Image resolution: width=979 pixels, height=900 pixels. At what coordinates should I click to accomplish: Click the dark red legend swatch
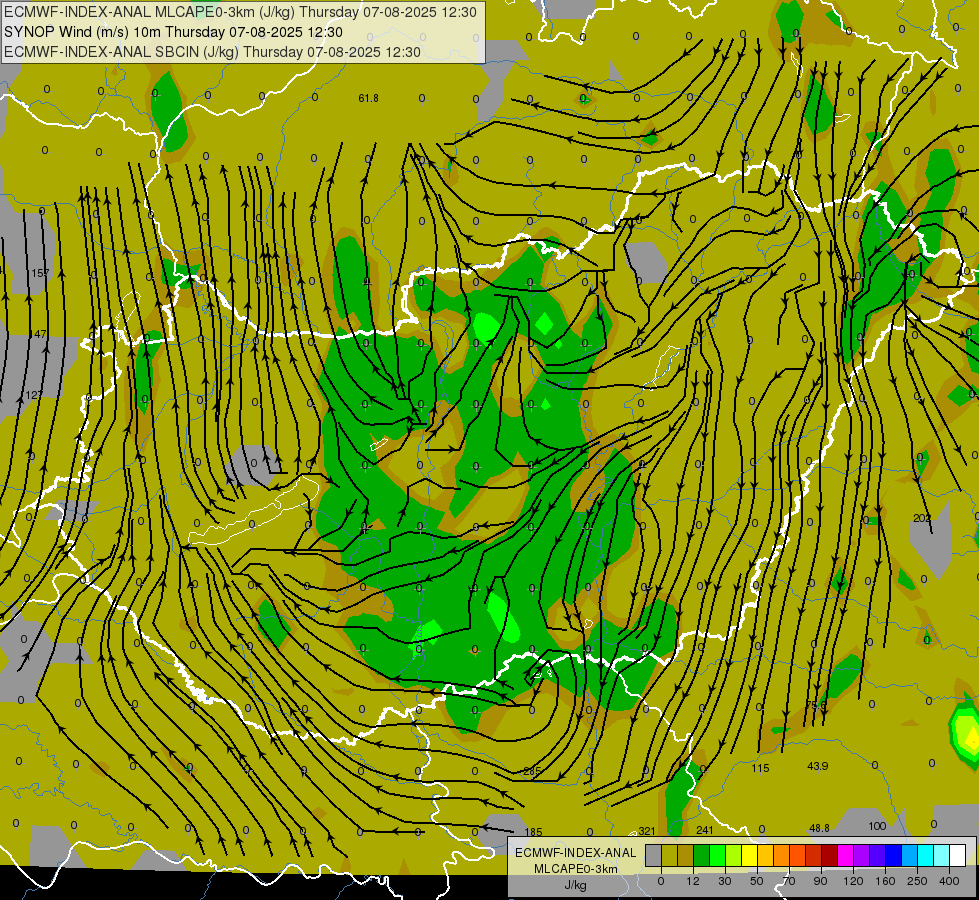(x=830, y=855)
